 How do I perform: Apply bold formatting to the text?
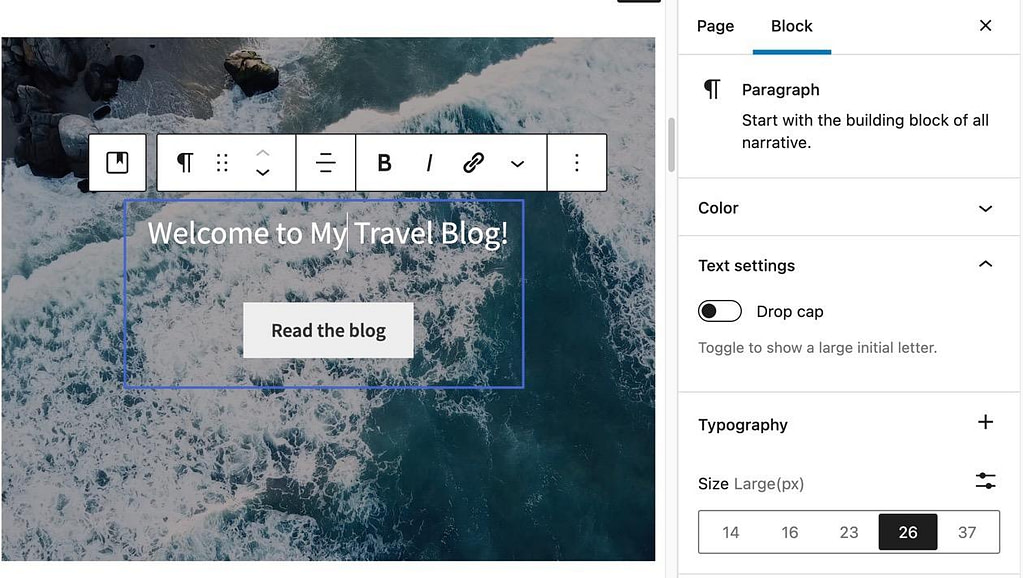(383, 162)
